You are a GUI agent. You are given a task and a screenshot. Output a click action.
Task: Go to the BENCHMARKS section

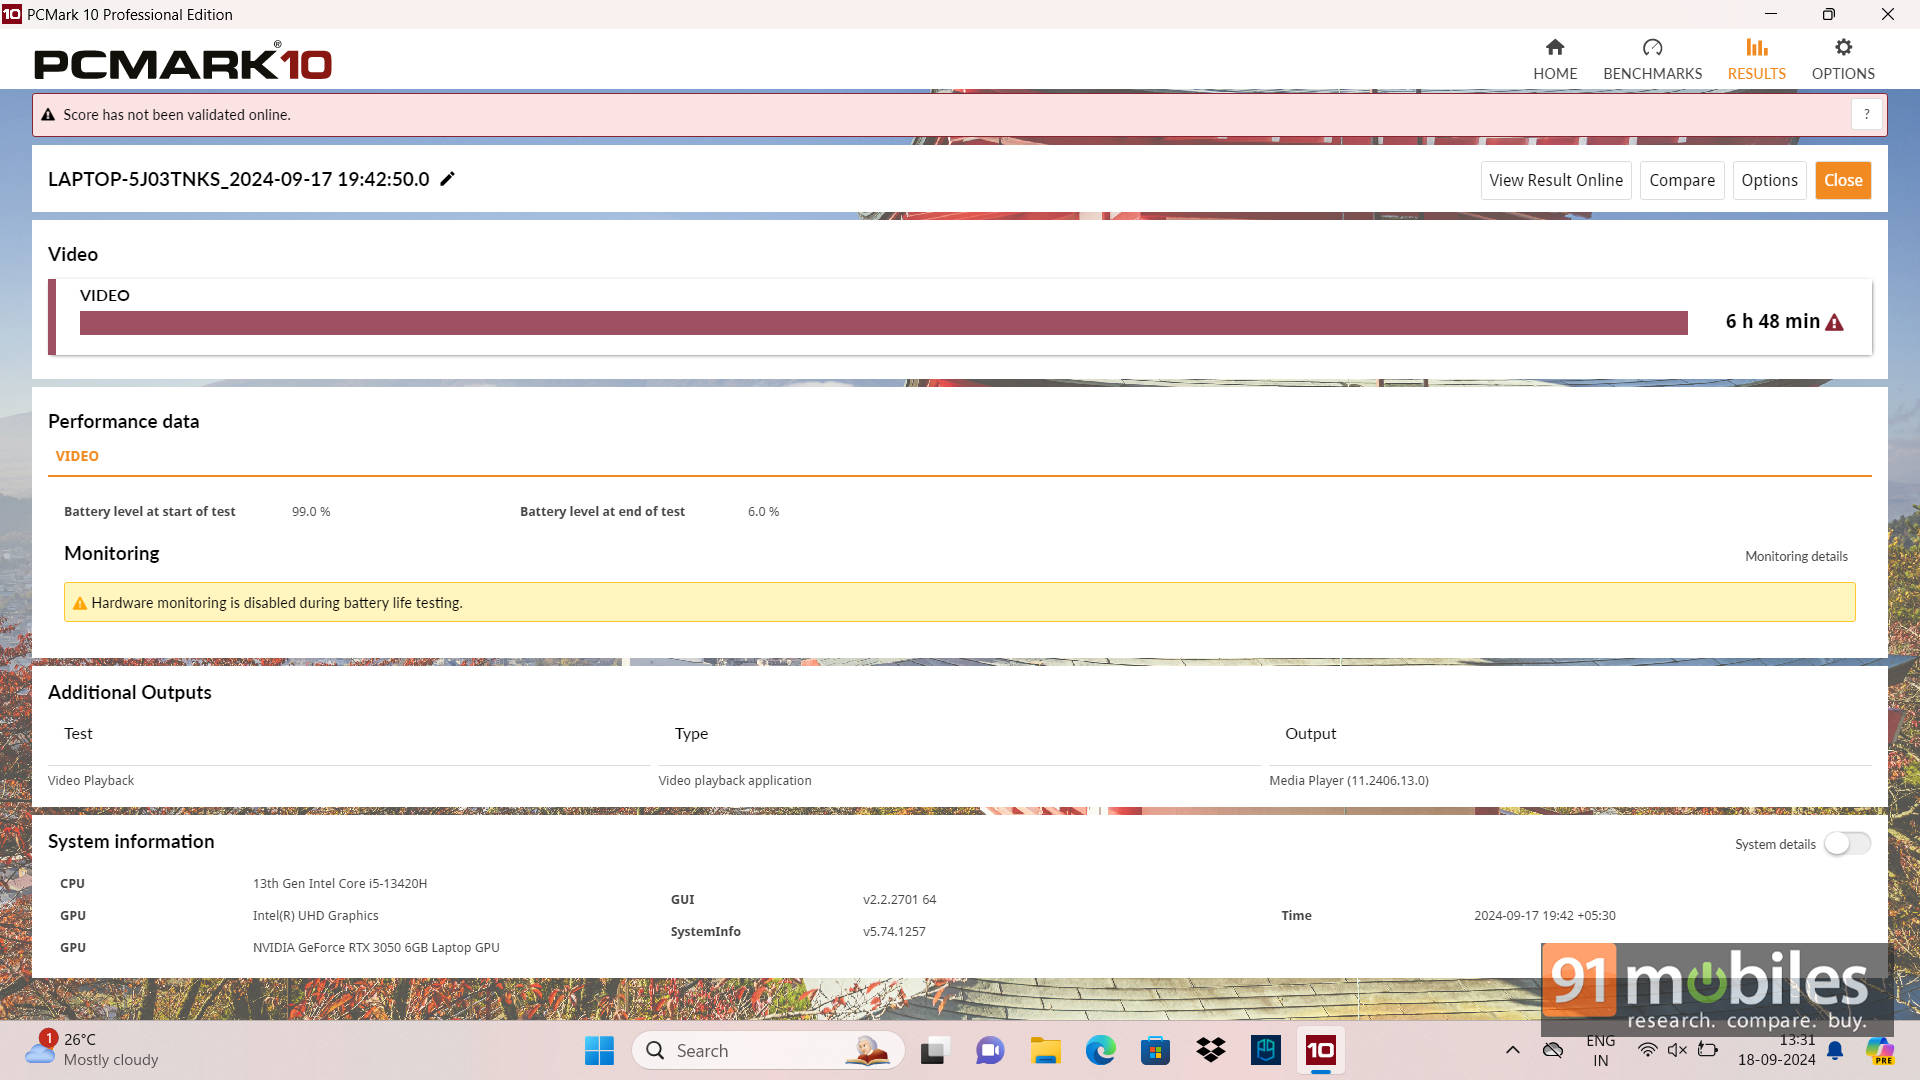pyautogui.click(x=1652, y=59)
